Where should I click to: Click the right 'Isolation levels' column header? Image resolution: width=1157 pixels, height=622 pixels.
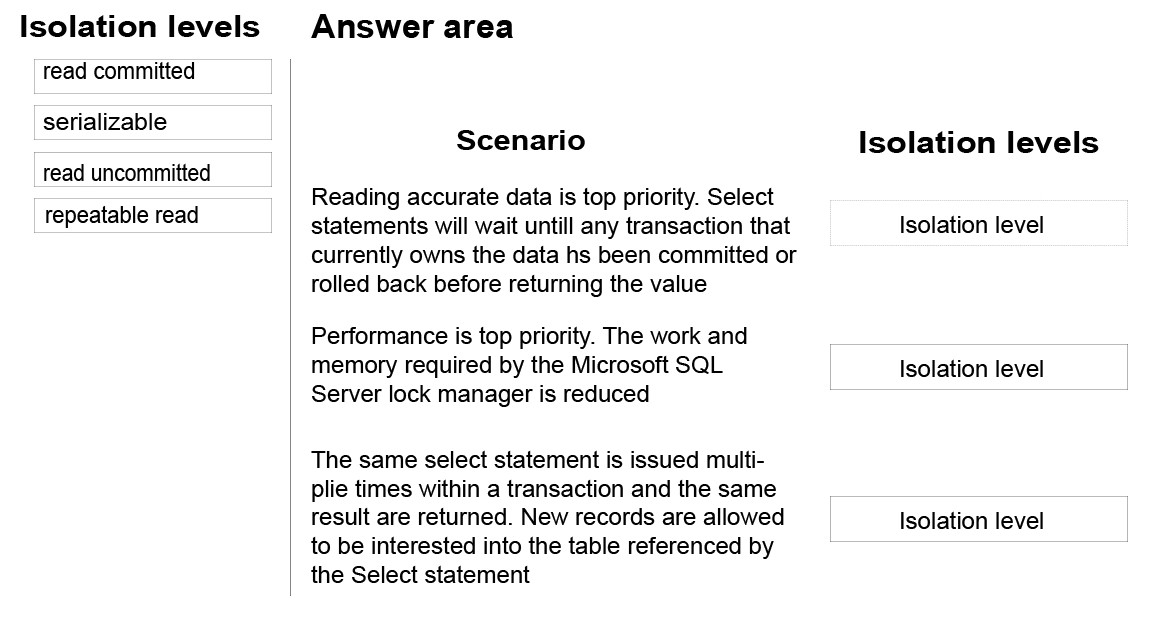(978, 142)
